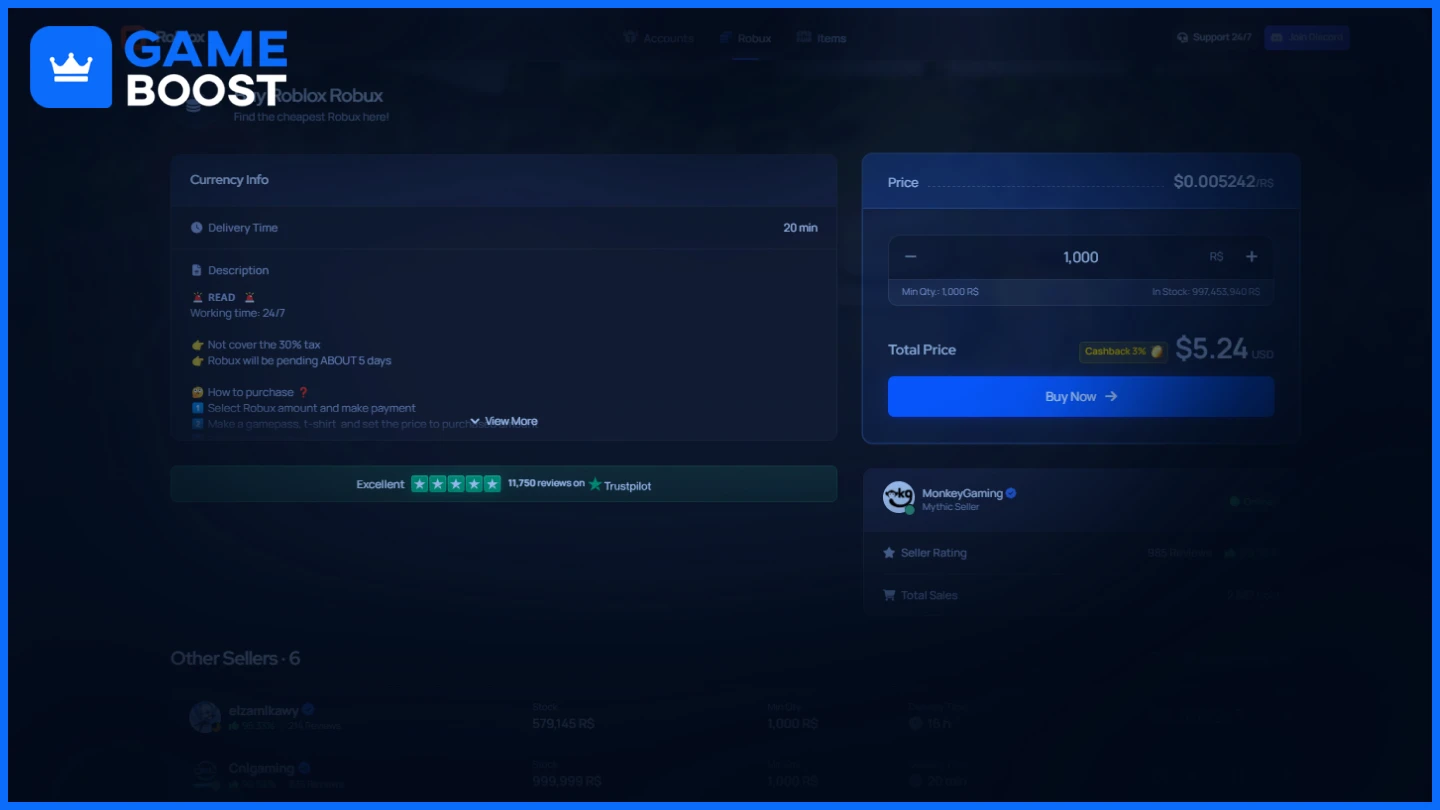Screen dimensions: 1440x810
Task: Click the "READ" line in the description
Action: pos(223,297)
